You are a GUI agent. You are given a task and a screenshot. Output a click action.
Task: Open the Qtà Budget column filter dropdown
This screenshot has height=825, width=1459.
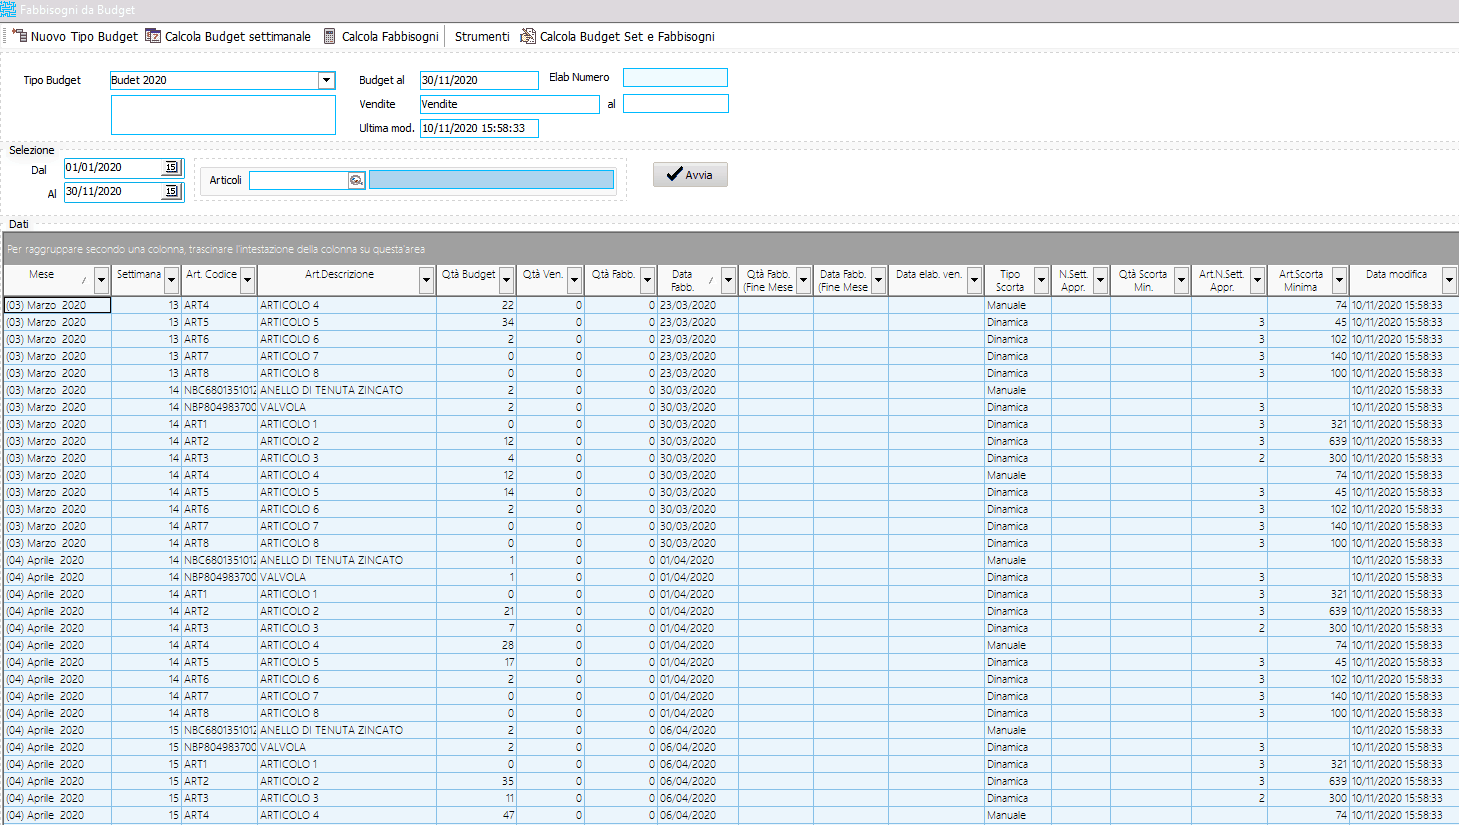507,280
